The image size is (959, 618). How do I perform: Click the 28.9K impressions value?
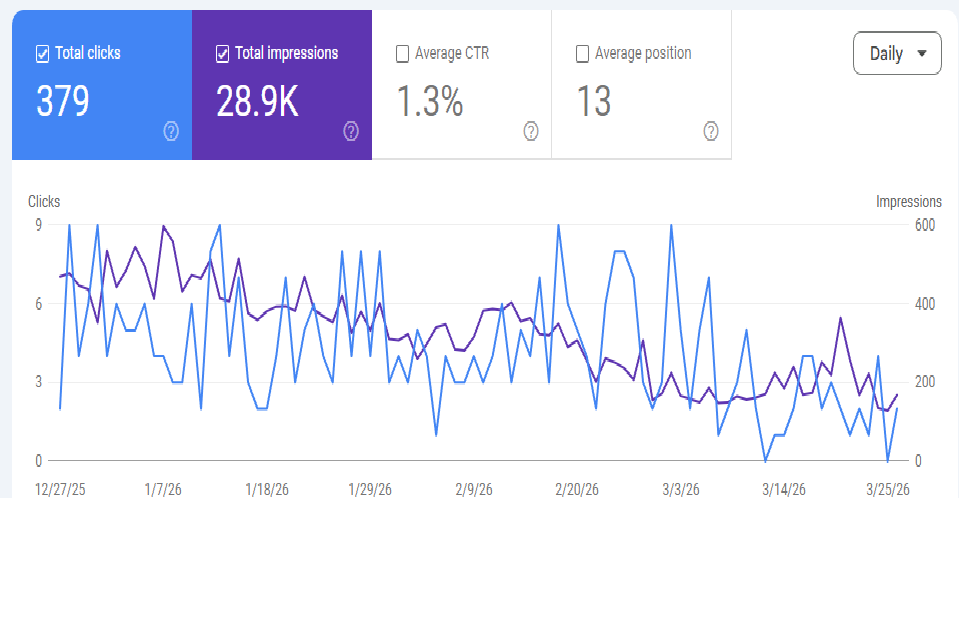point(257,102)
